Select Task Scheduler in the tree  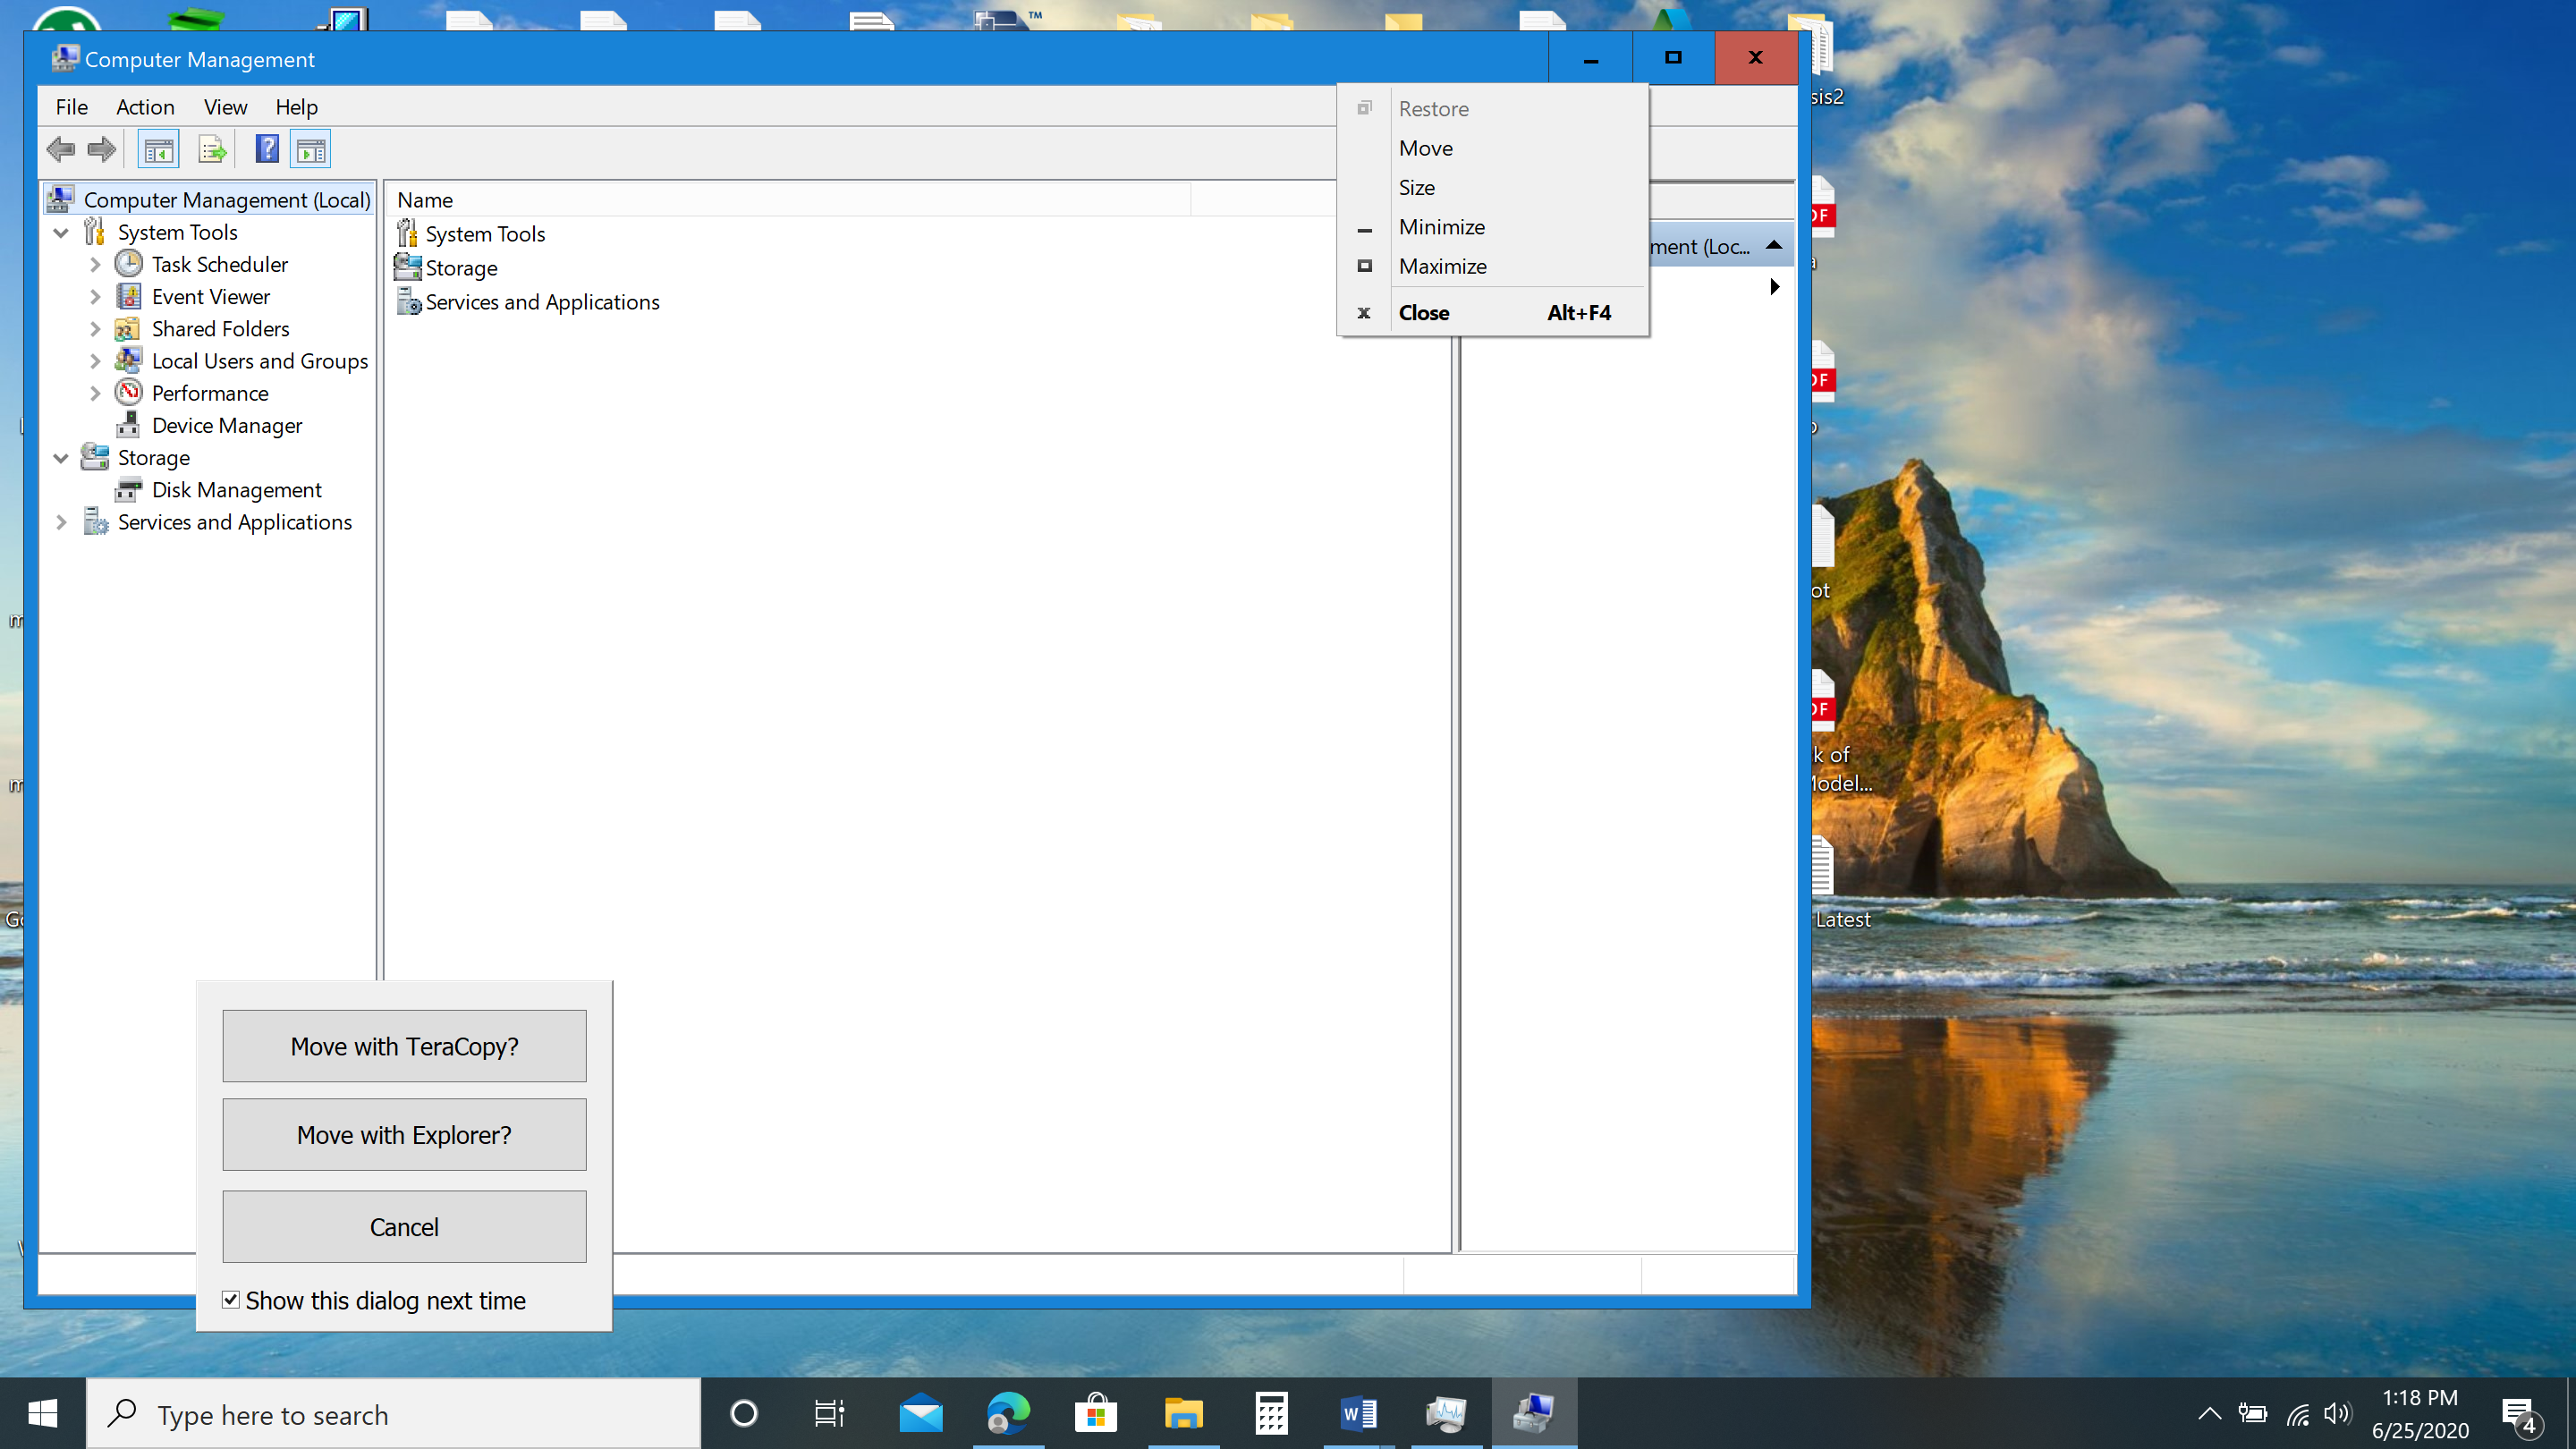220,264
